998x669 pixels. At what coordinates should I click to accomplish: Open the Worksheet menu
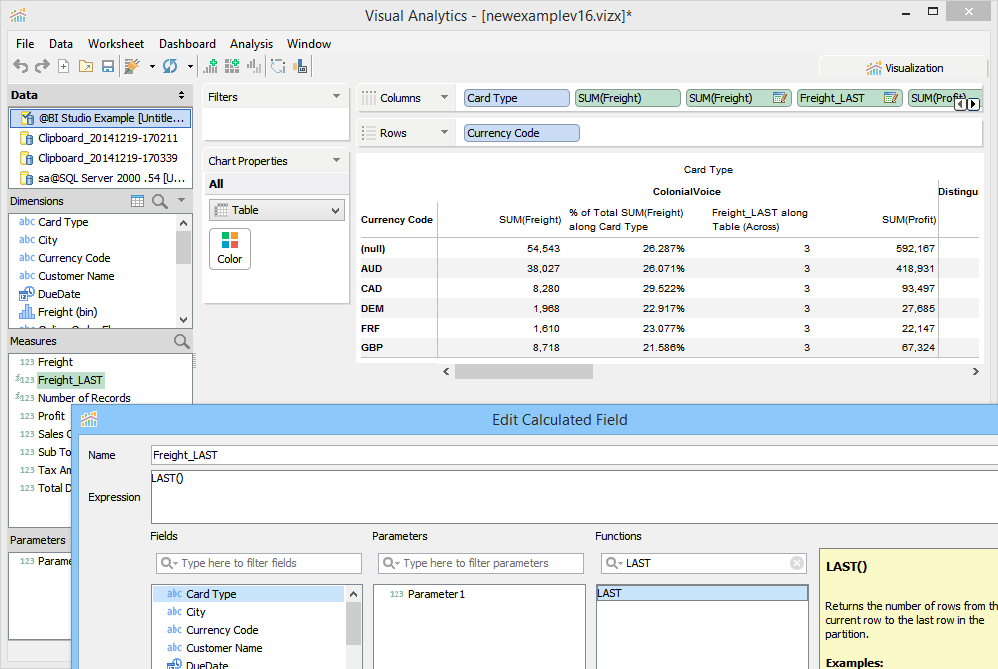[x=115, y=44]
